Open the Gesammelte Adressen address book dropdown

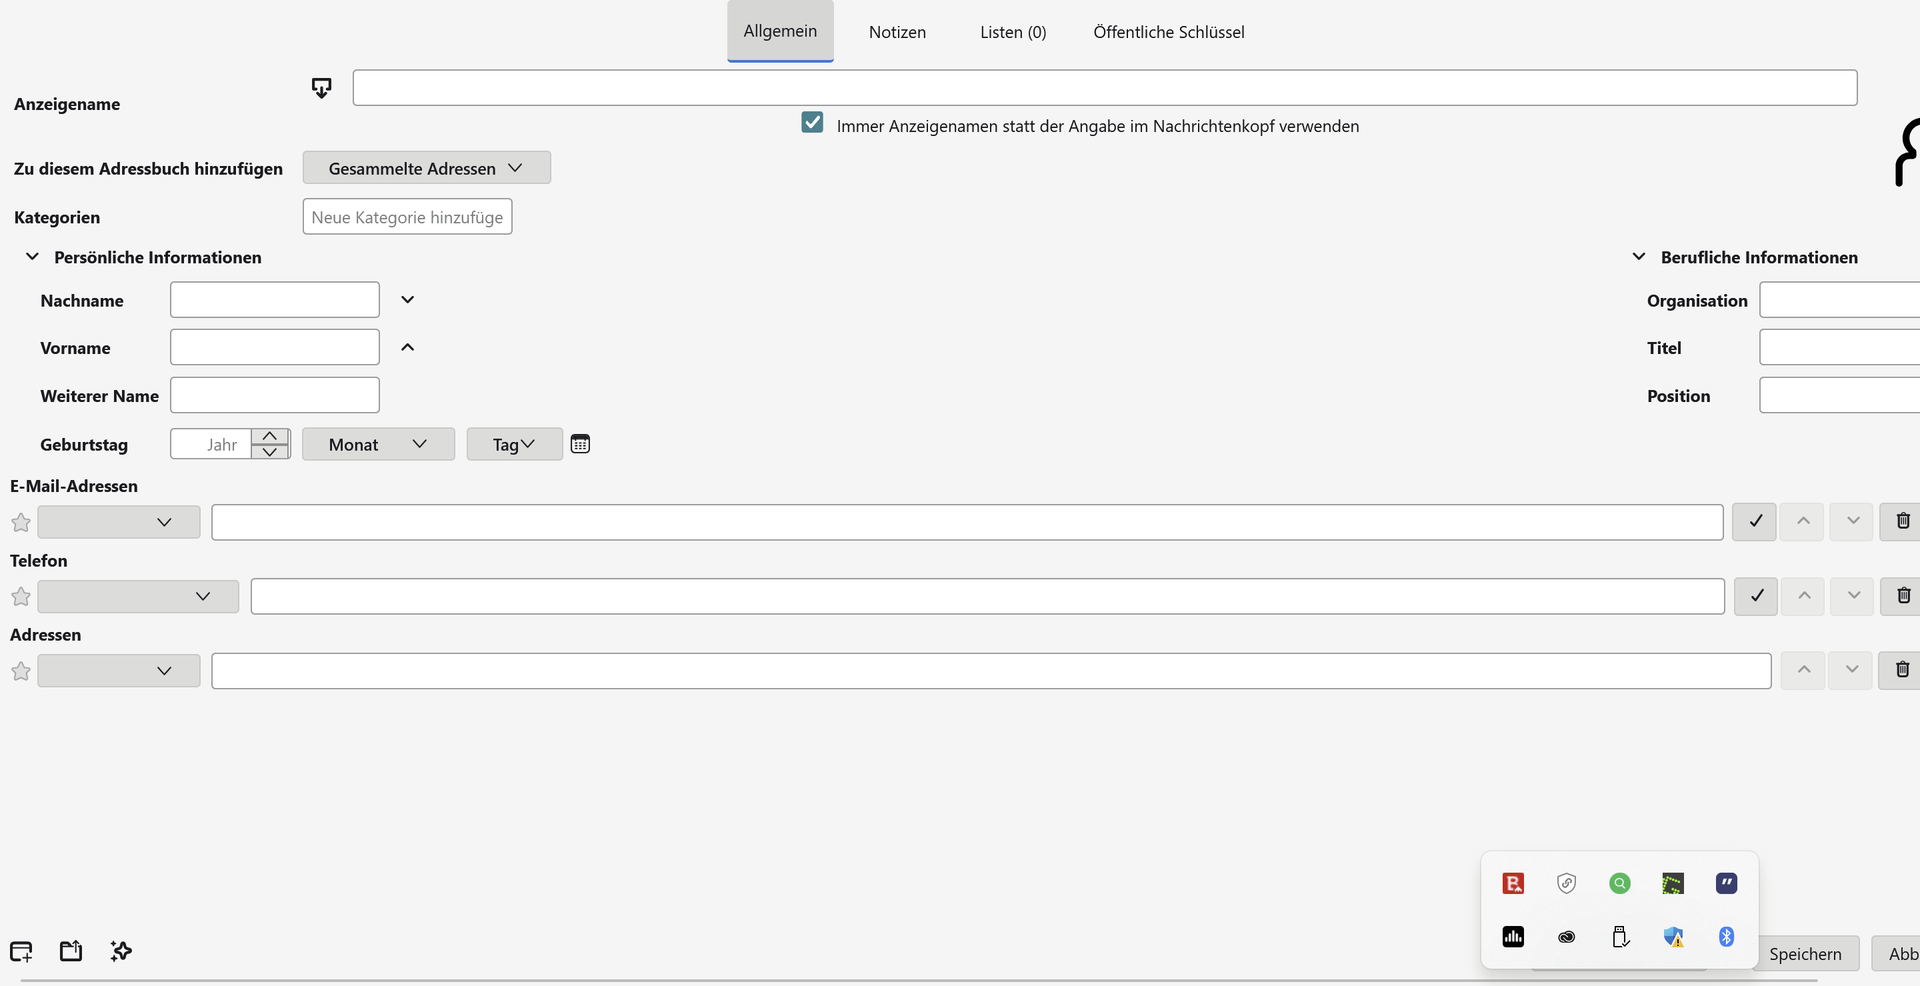[x=427, y=168]
